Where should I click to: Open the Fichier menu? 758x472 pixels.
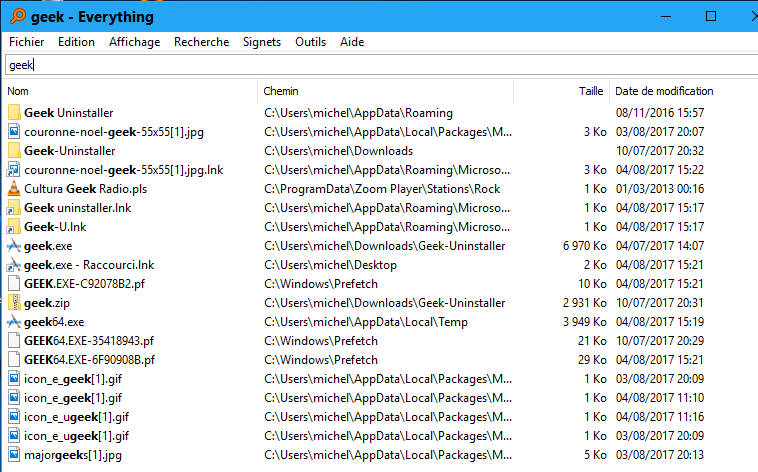27,42
